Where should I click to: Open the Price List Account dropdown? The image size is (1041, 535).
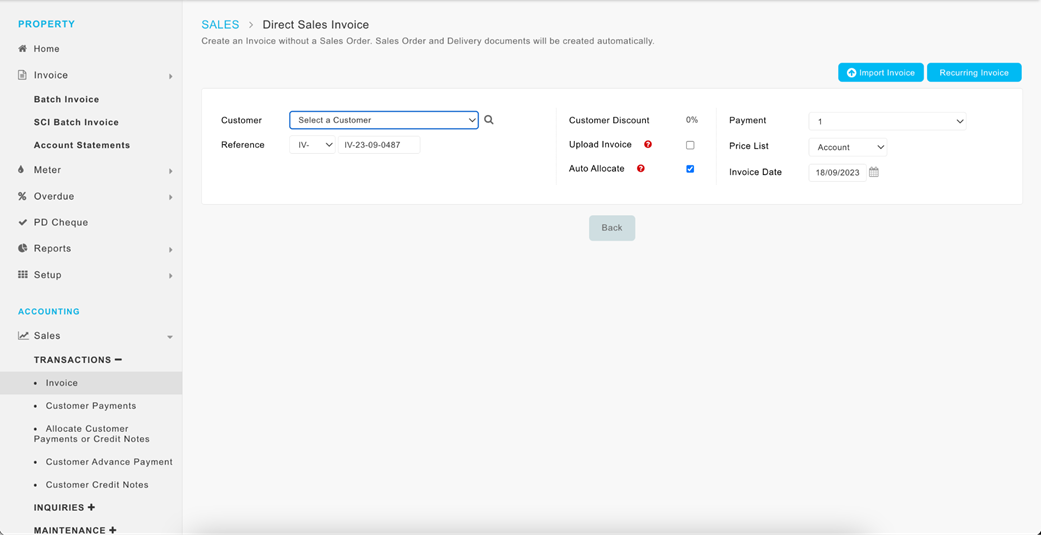point(848,147)
